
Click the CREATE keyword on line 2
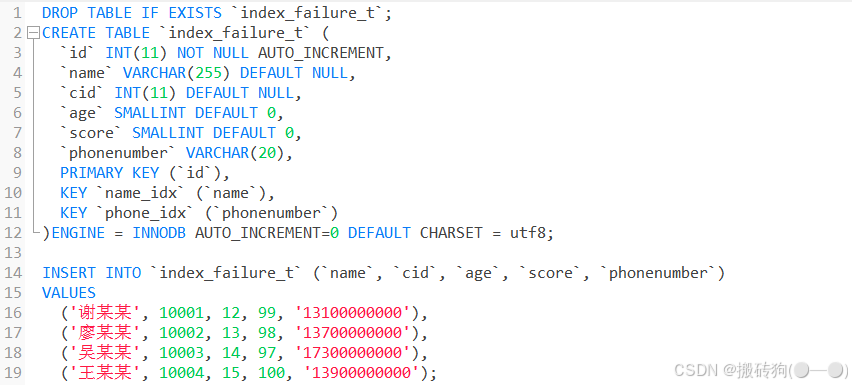pos(69,33)
